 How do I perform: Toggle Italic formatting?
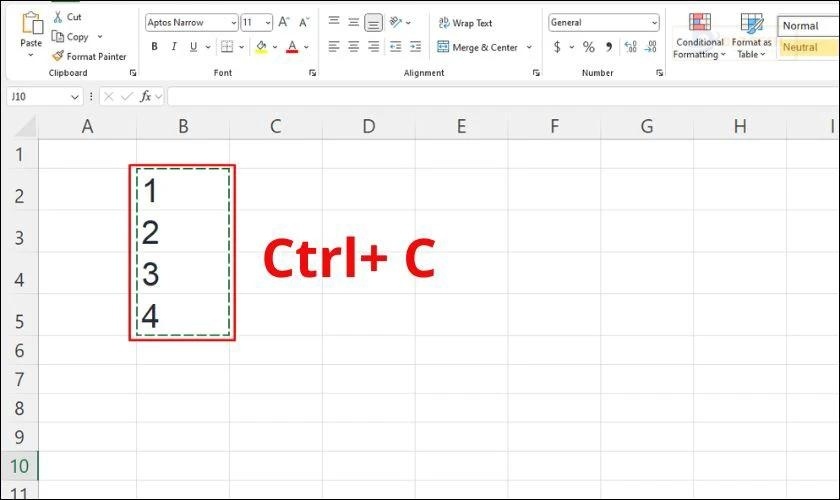pos(174,47)
